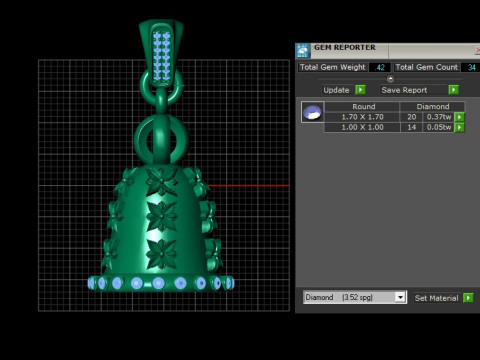Click the middle flower on the bell
The width and height of the screenshot is (480, 360).
click(162, 216)
